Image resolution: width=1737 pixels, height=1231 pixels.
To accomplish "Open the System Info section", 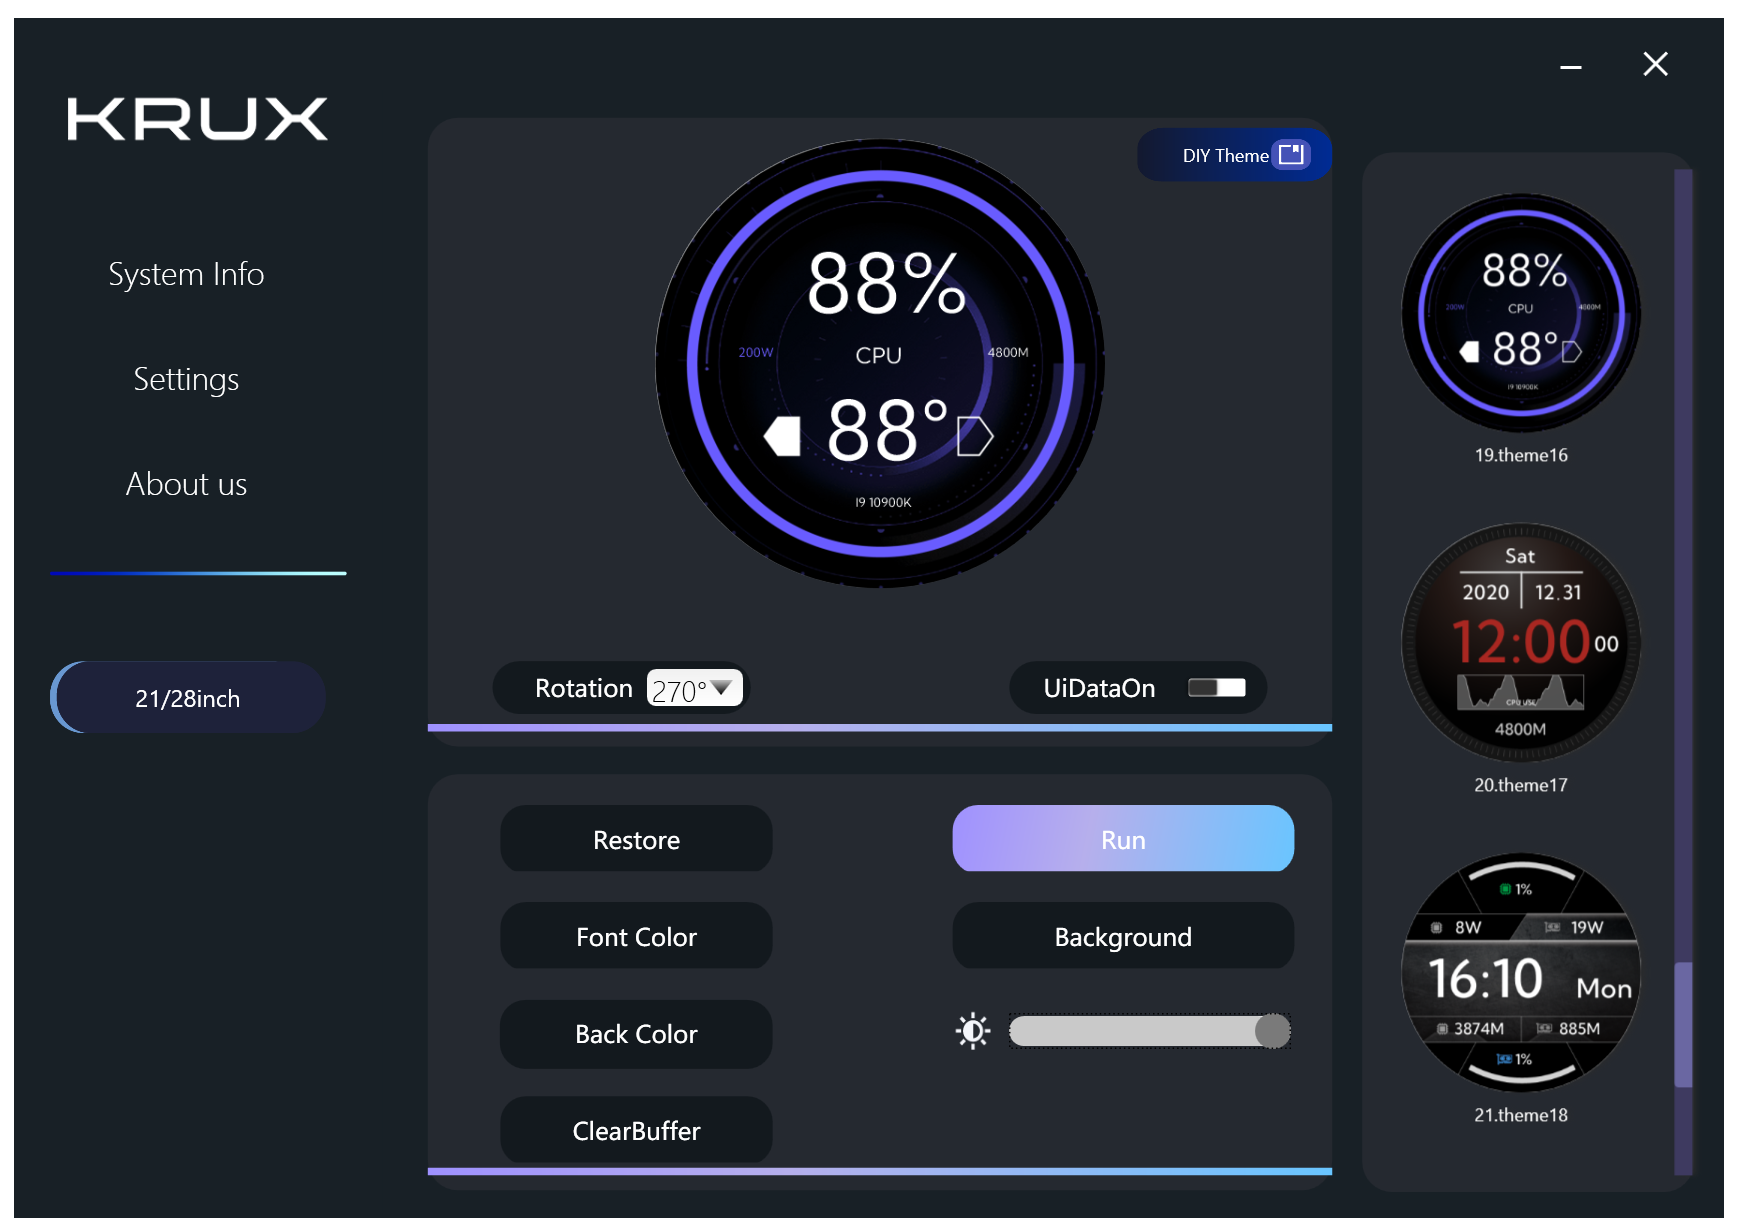I will pos(186,274).
